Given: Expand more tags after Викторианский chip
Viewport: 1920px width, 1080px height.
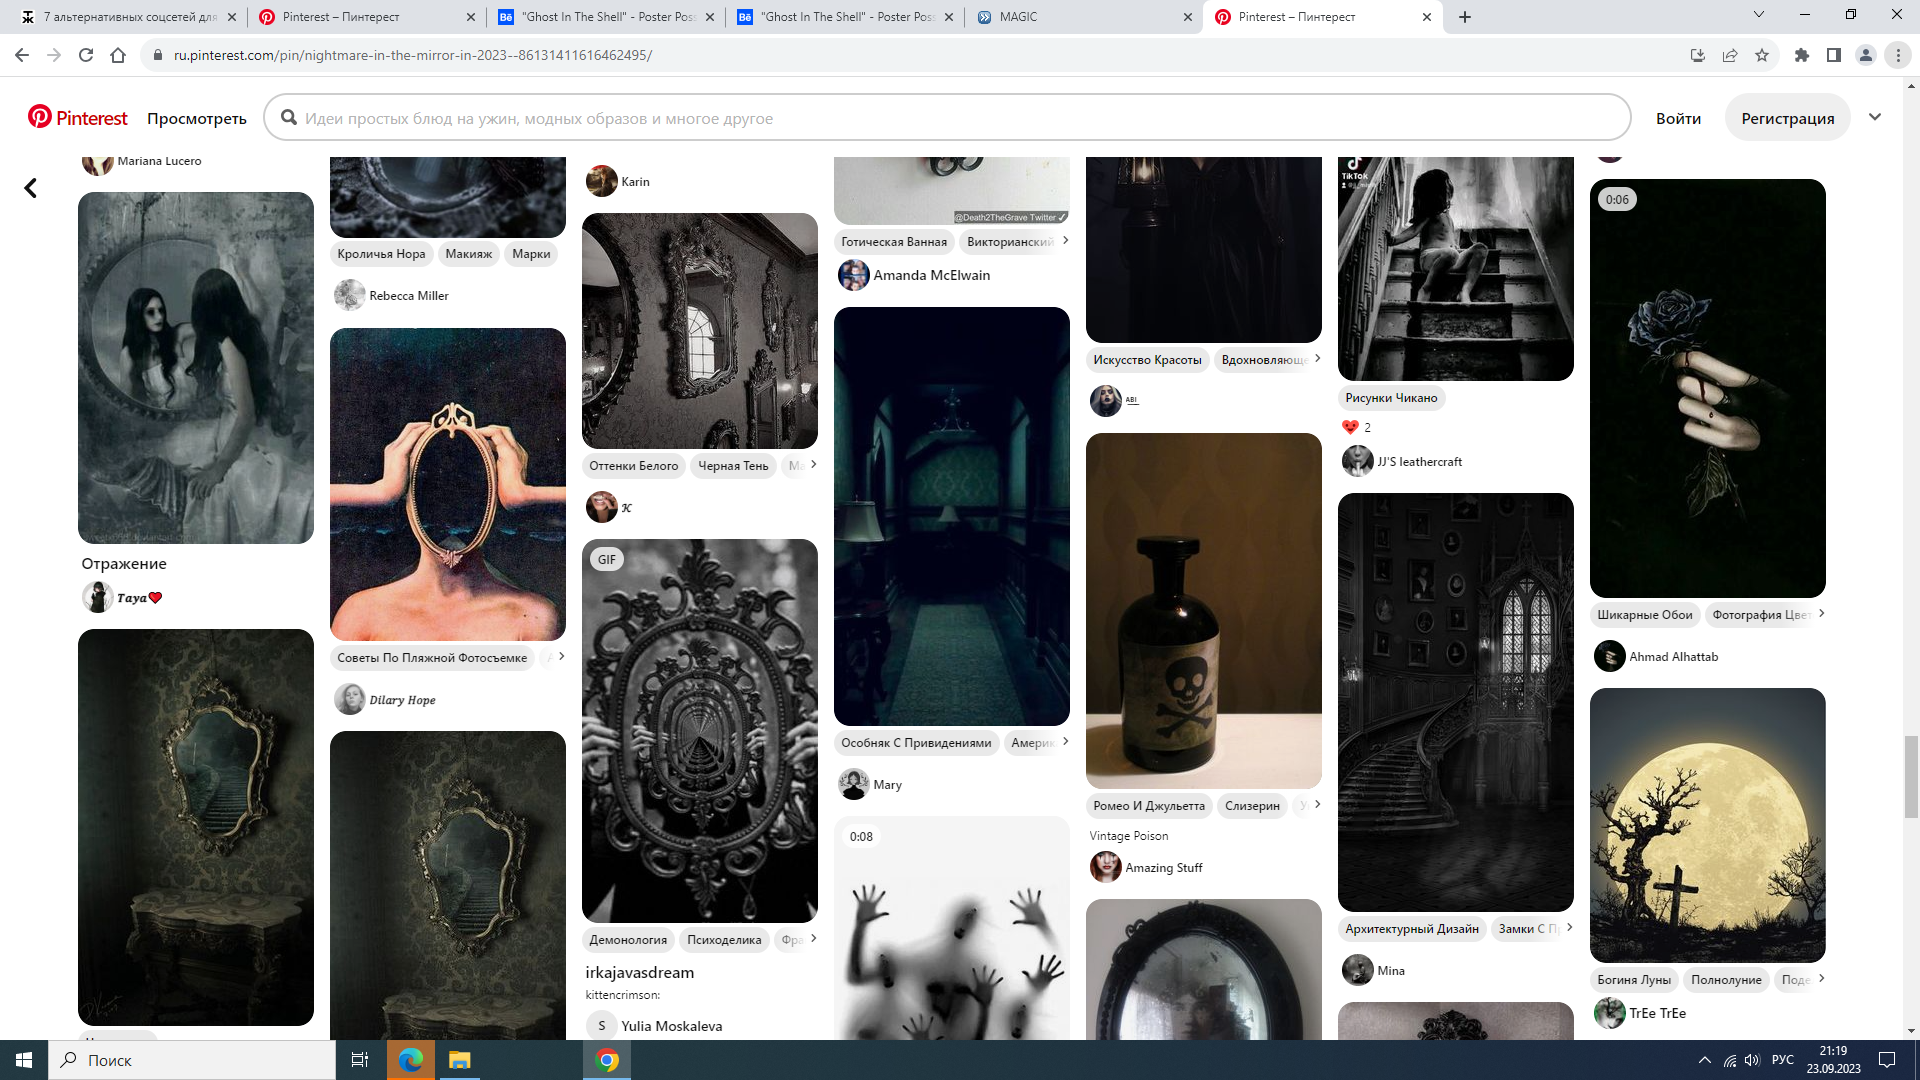Looking at the screenshot, I should pyautogui.click(x=1065, y=240).
